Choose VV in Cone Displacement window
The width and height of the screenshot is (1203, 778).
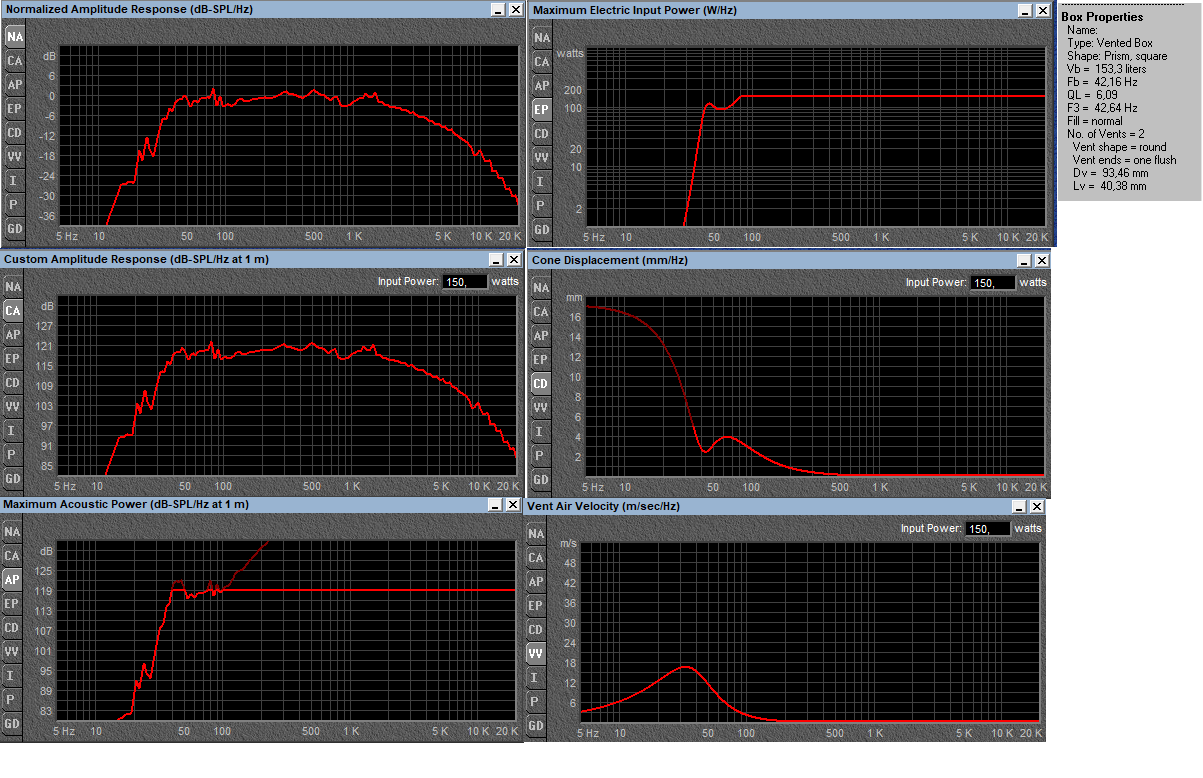point(541,408)
